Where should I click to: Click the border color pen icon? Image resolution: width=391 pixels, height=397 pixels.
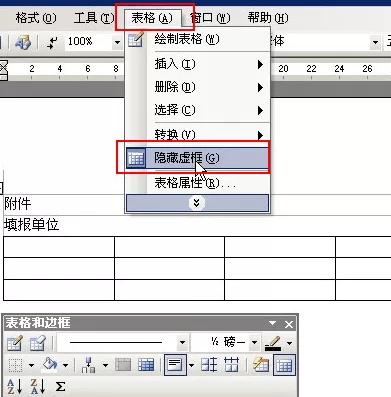(x=273, y=343)
